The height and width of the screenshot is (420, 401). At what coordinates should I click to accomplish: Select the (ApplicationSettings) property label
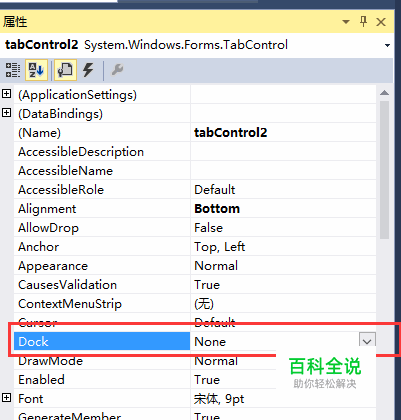(77, 95)
